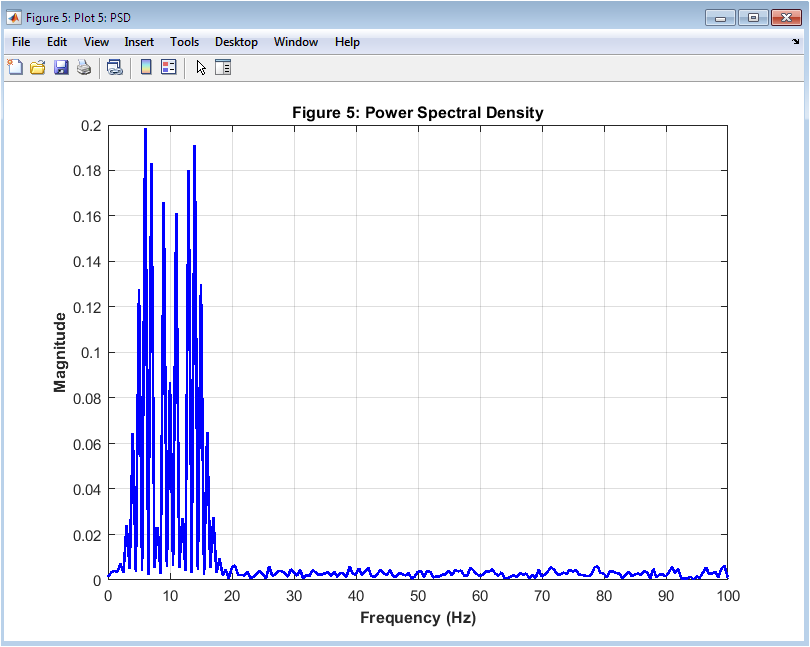
Task: Enable the Edit Plot arrow tool
Action: 201,68
